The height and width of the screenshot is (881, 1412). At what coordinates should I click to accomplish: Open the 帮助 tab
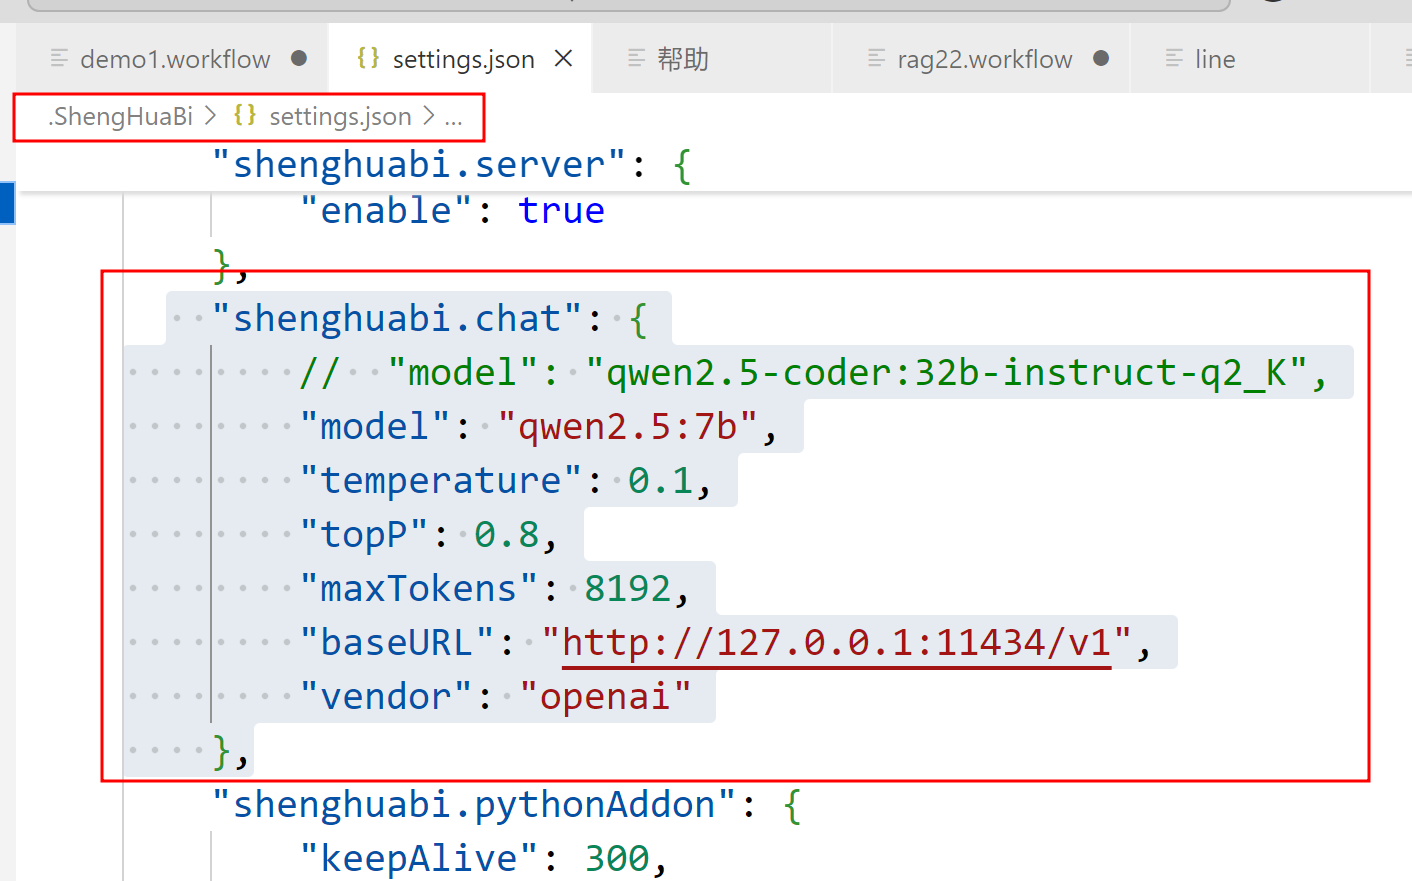pos(683,59)
